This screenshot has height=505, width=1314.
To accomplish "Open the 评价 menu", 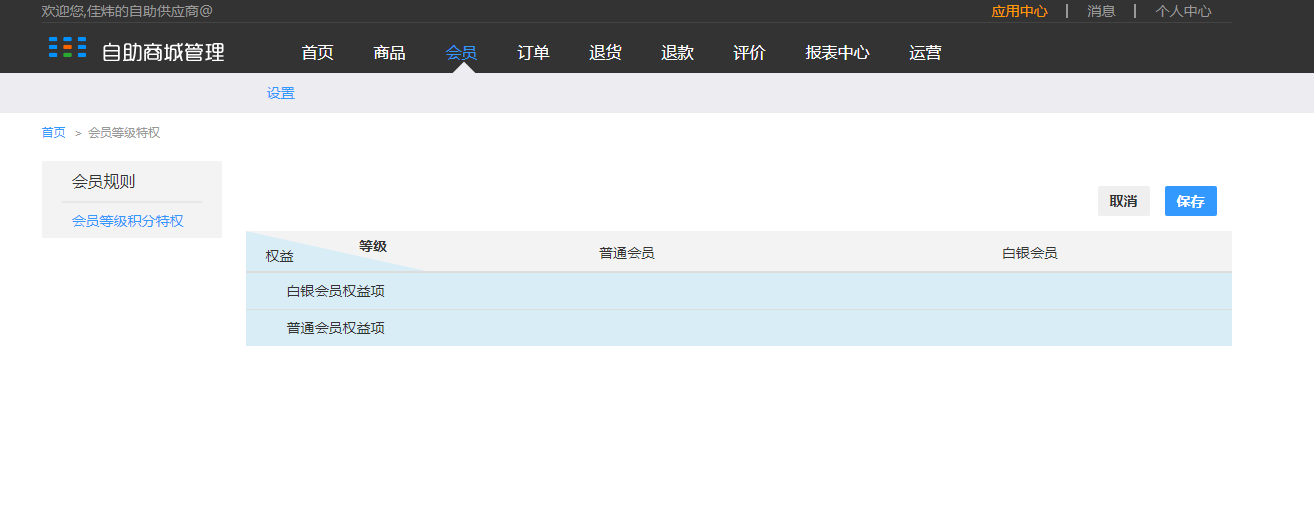I will click(x=749, y=53).
